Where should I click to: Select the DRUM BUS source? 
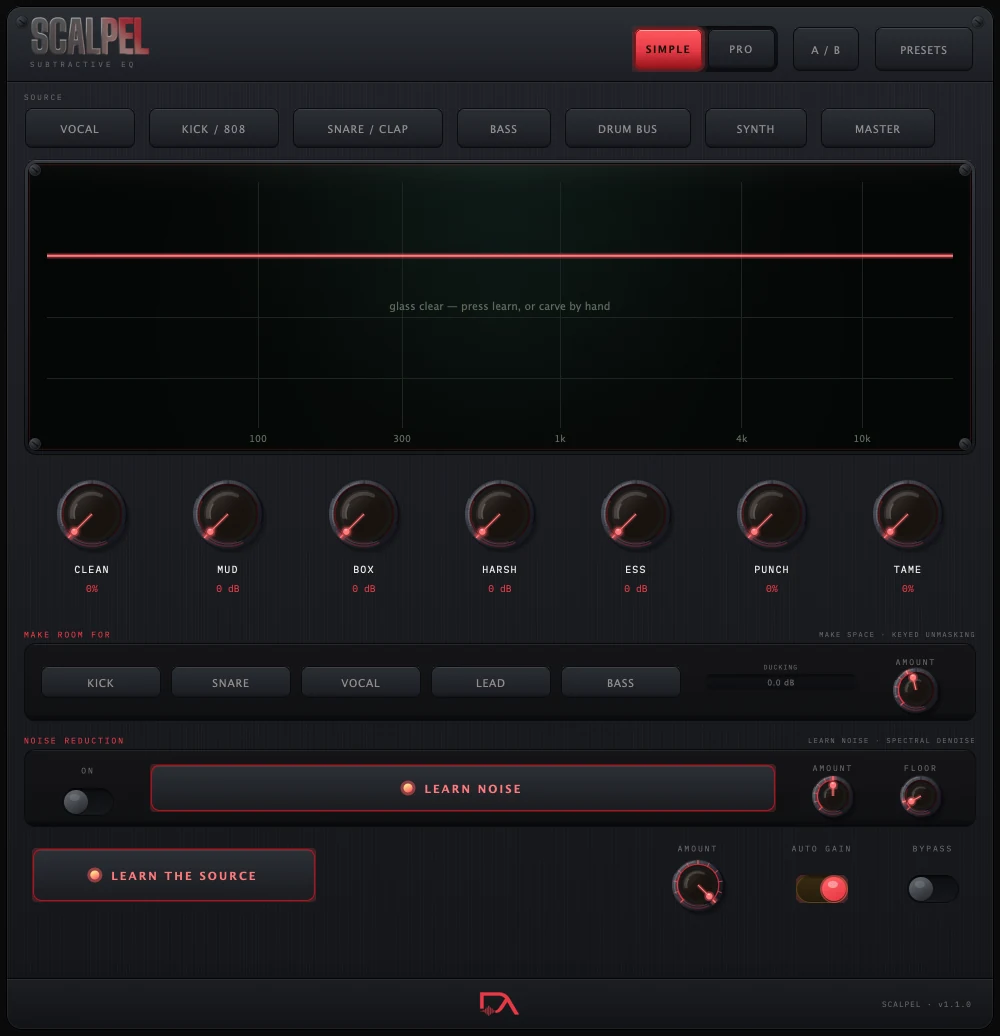click(627, 129)
